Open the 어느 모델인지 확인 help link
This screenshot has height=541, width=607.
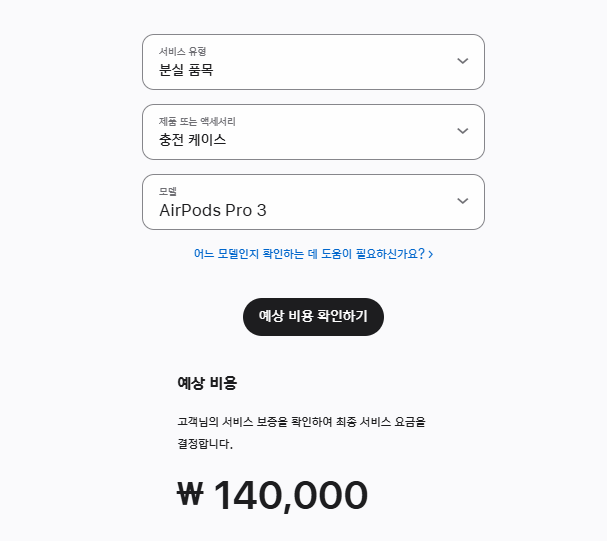tap(309, 254)
